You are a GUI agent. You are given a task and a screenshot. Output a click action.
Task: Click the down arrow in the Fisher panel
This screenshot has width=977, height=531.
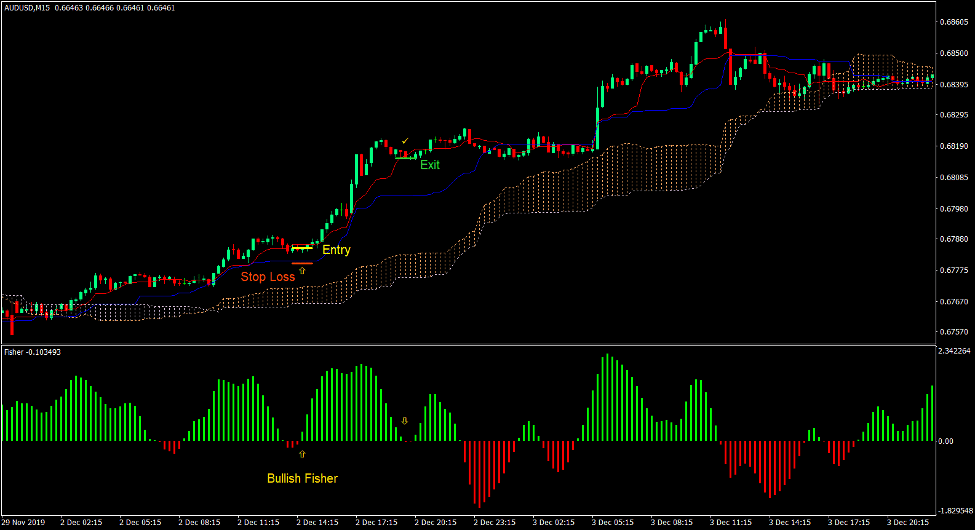click(404, 421)
